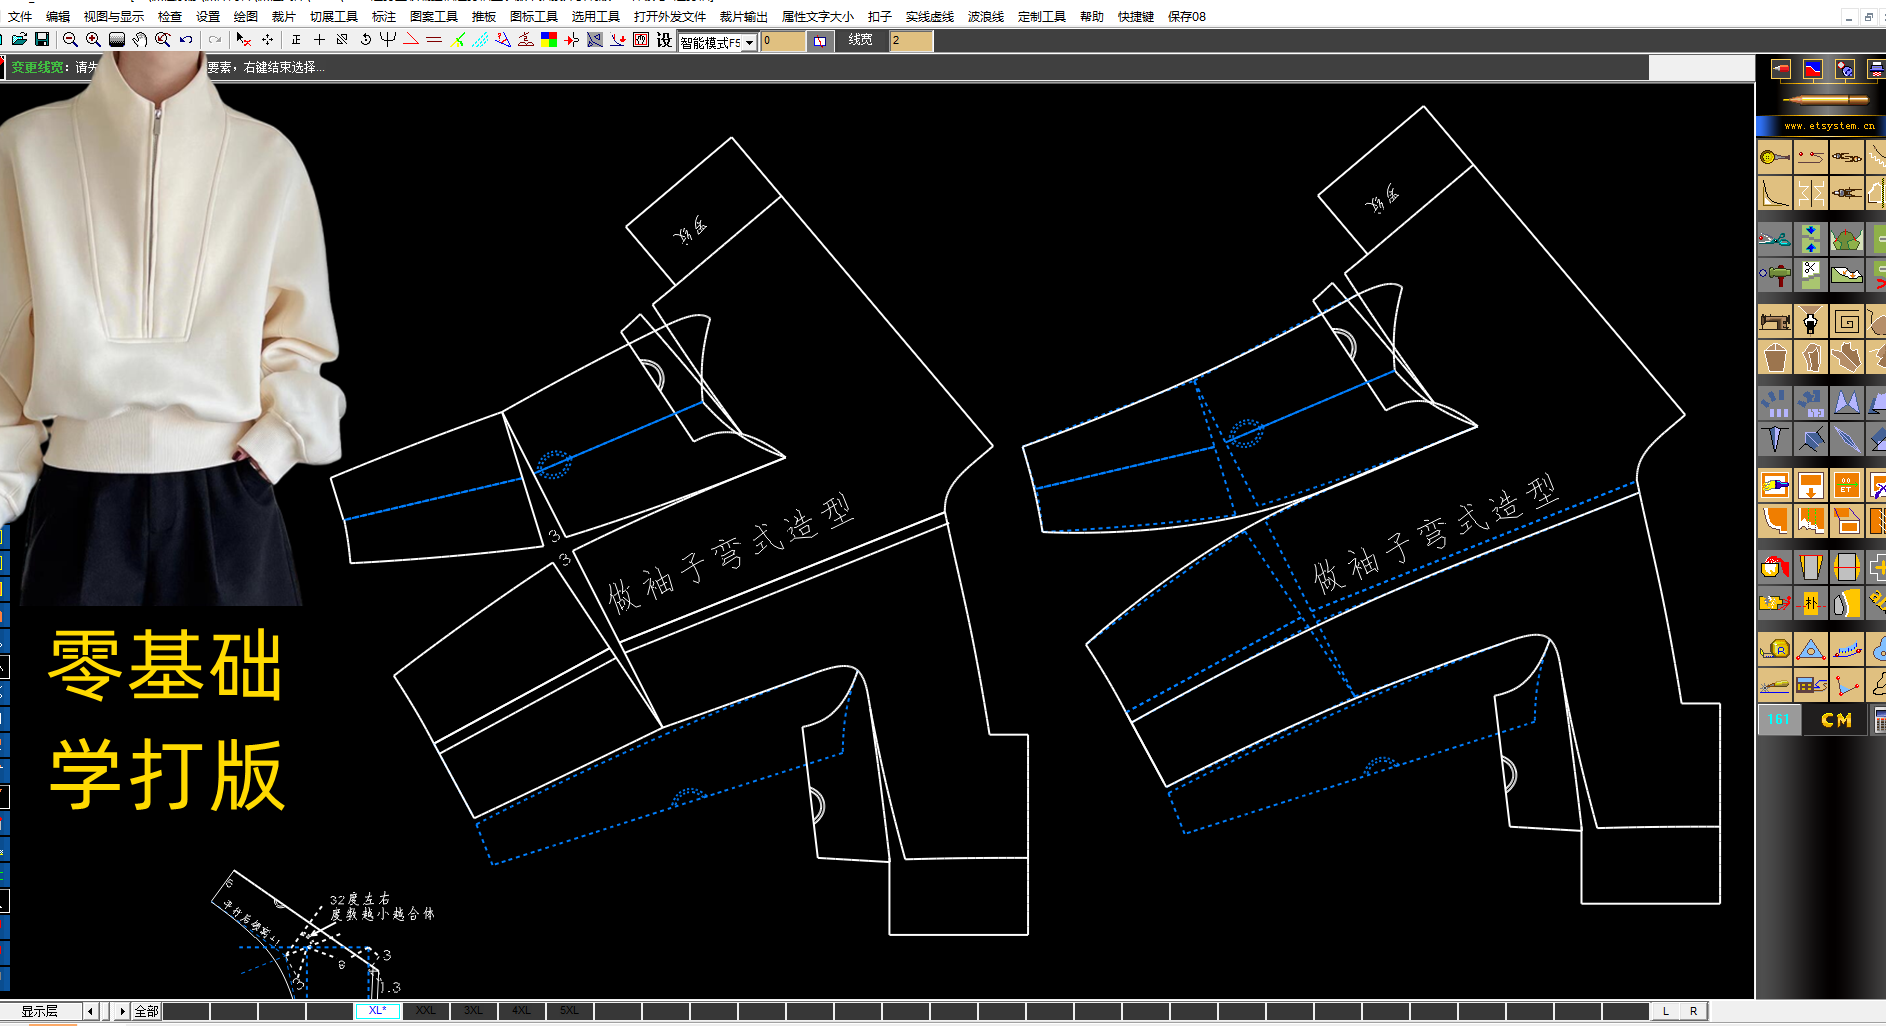This screenshot has width=1886, height=1026.
Task: Open the 波浪线 menu item
Action: pos(986,16)
